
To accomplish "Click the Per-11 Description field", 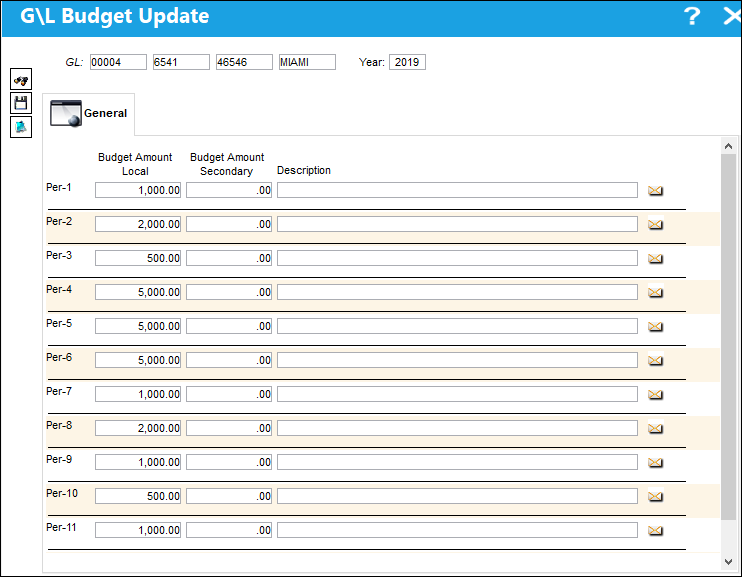I will (458, 531).
